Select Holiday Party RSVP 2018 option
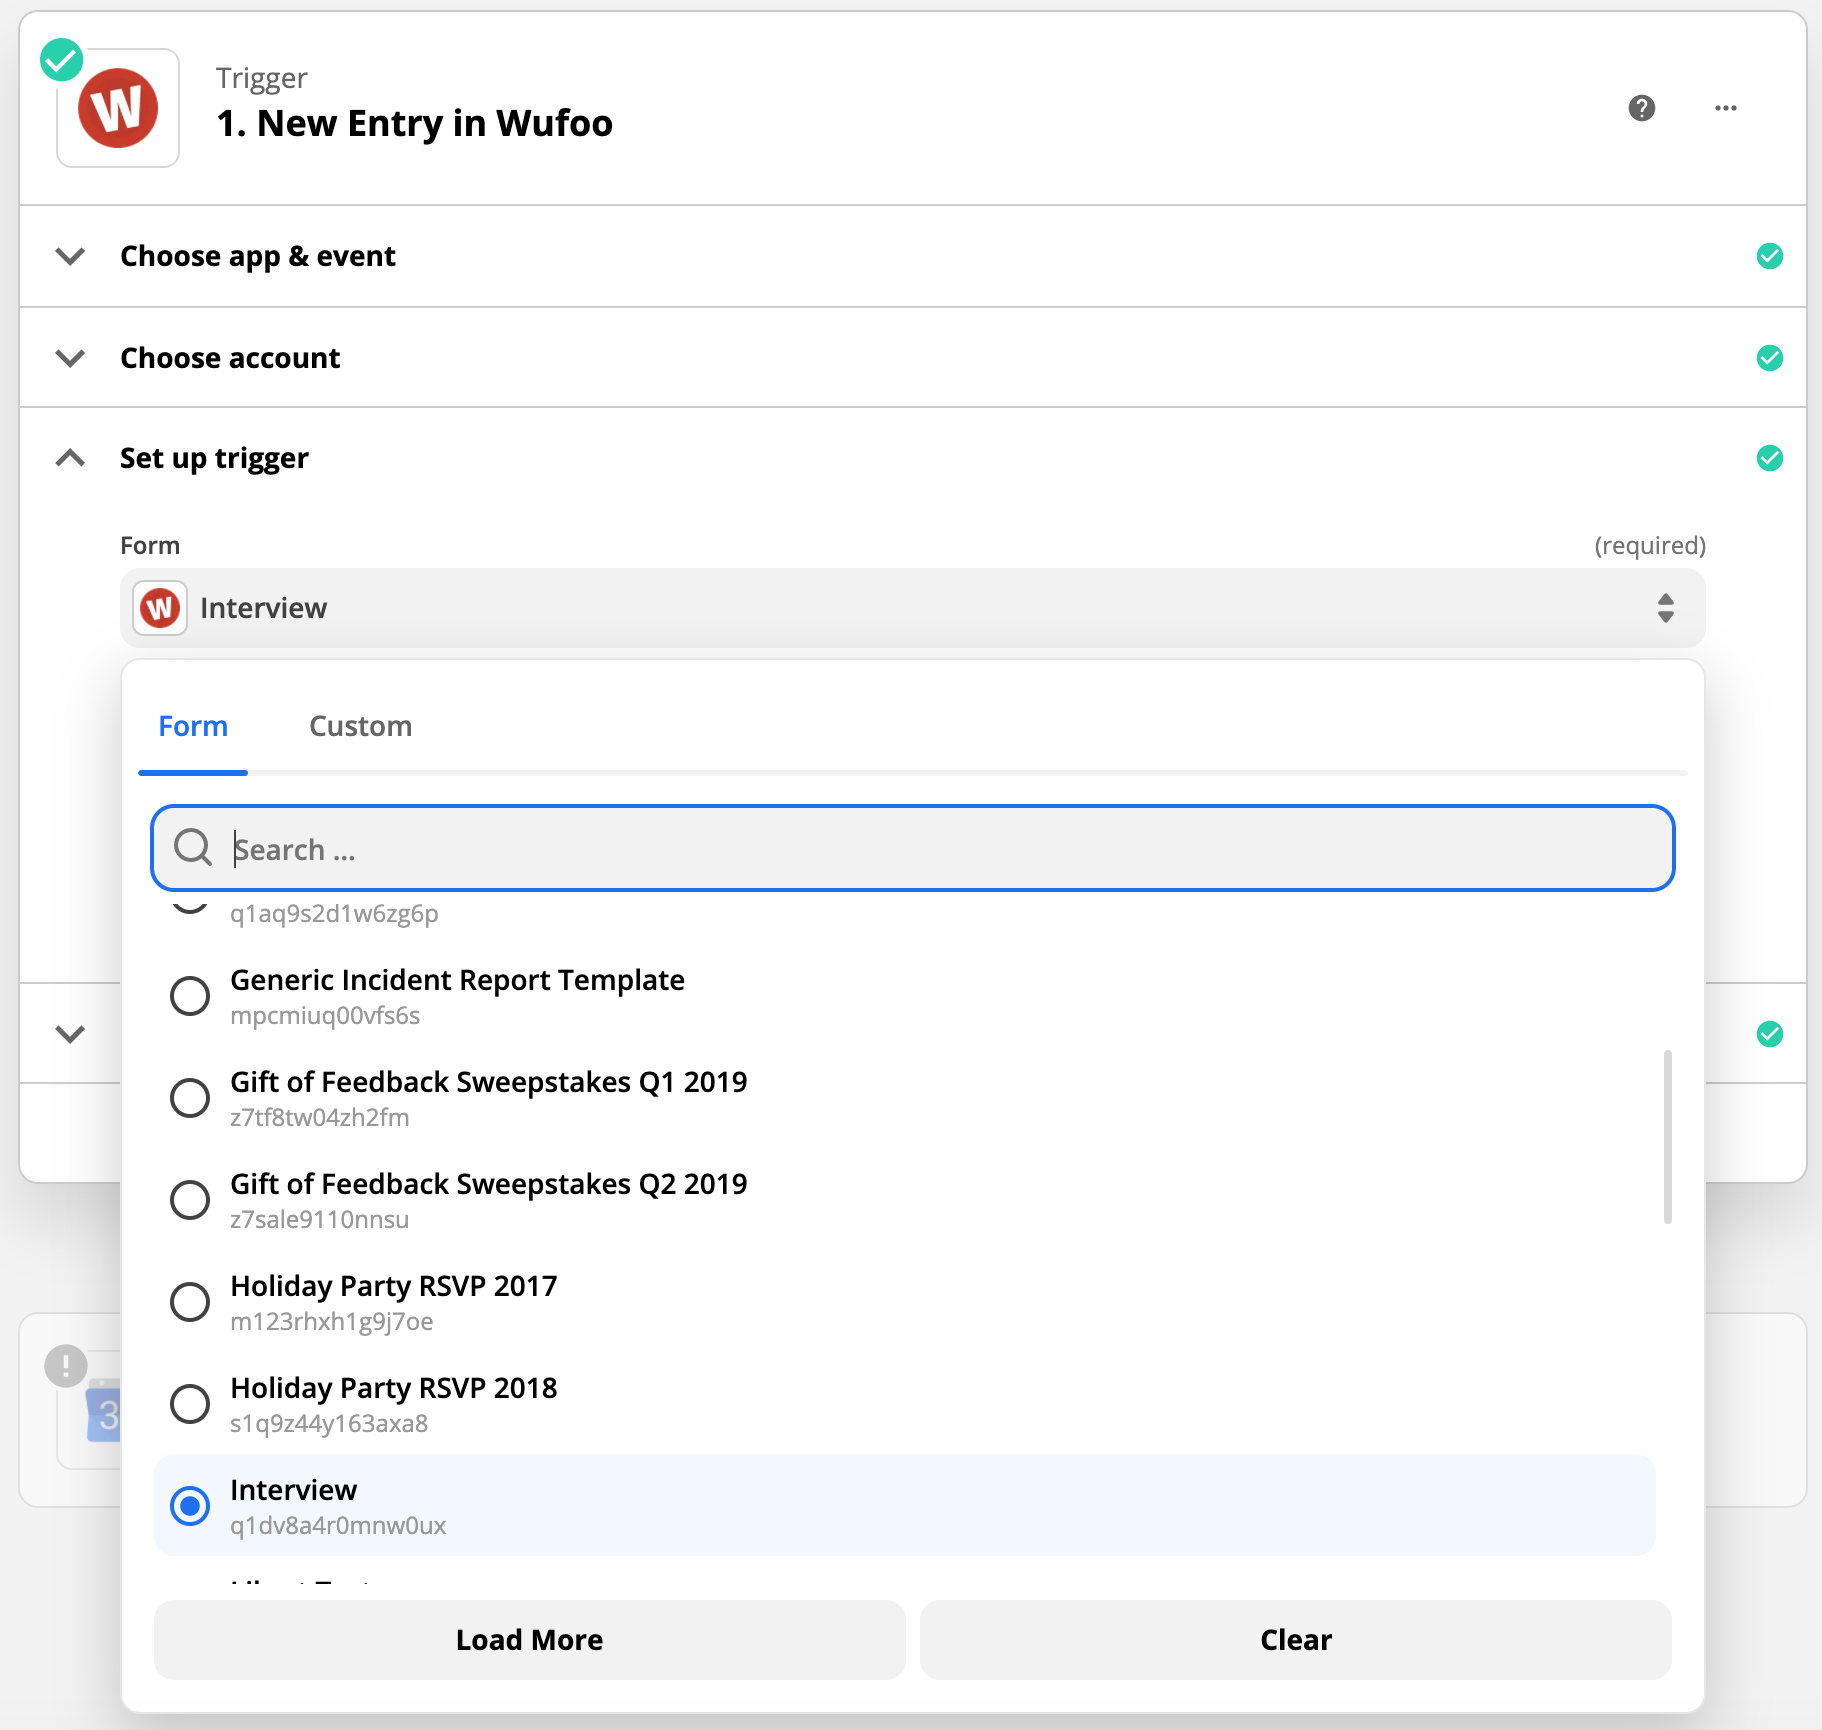Image resolution: width=1822 pixels, height=1730 pixels. [x=190, y=1404]
